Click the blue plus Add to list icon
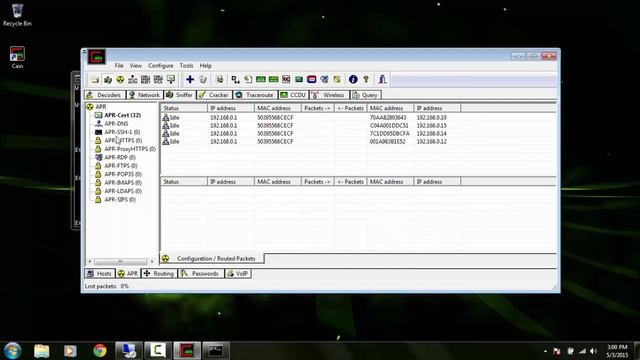 (x=190, y=80)
